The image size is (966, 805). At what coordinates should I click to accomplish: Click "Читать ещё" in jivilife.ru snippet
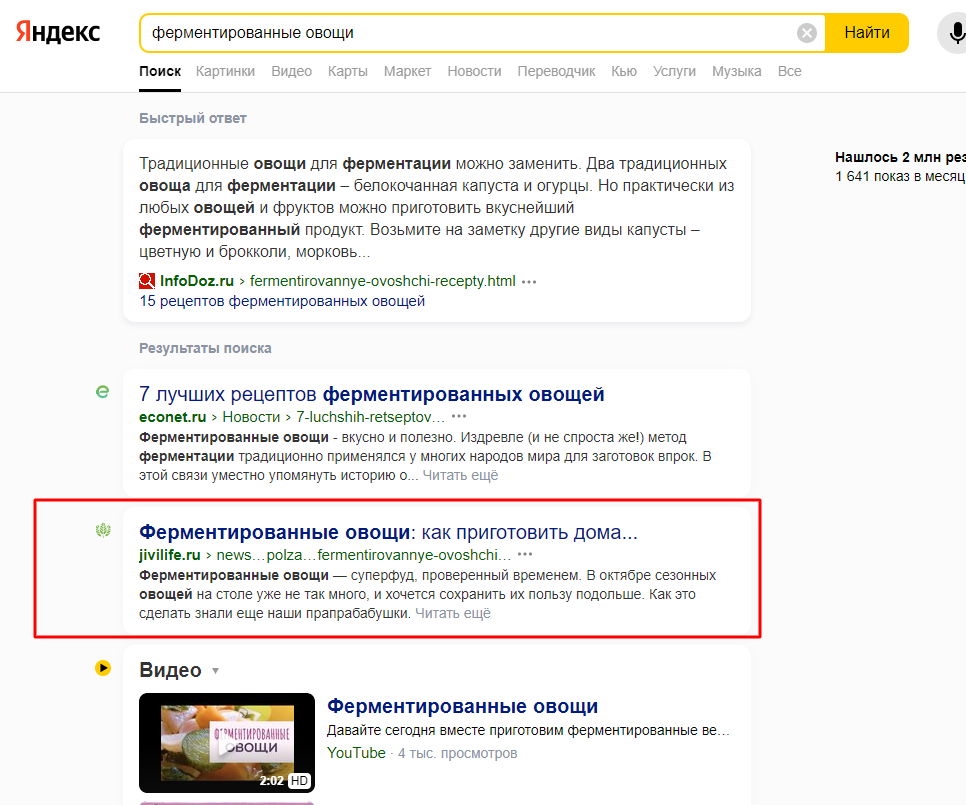pos(453,613)
